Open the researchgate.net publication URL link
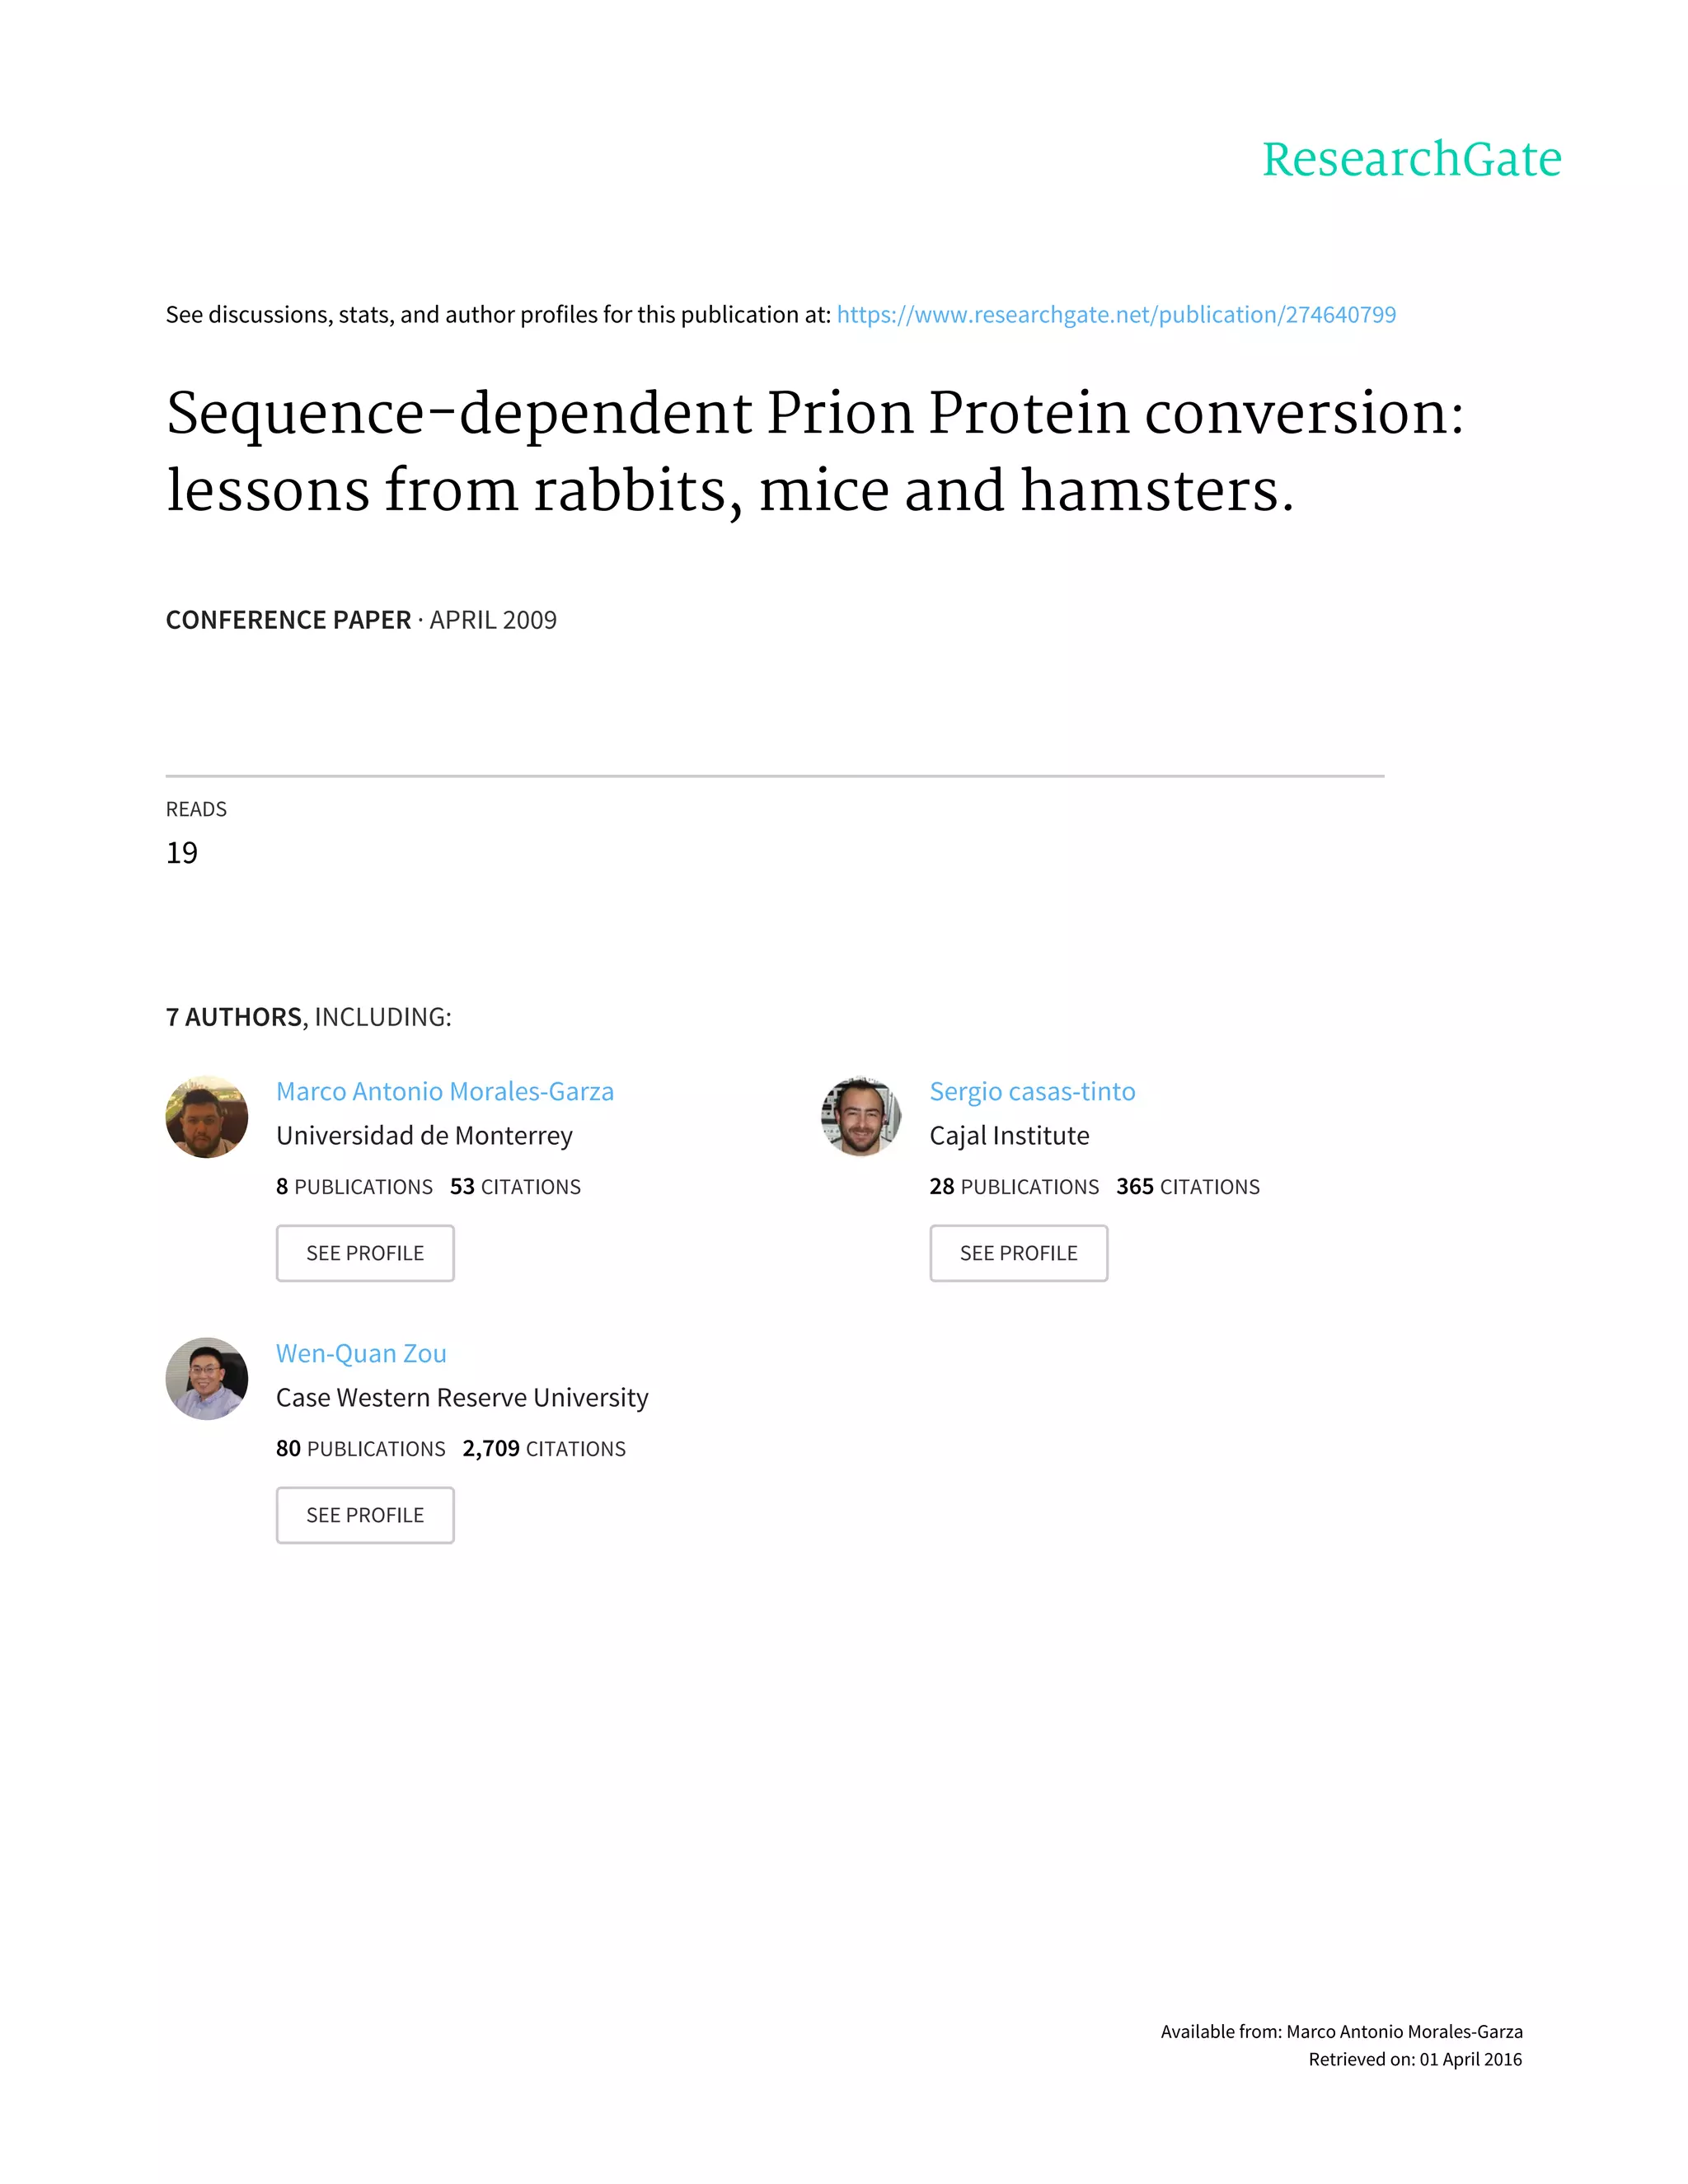The image size is (1688, 2184). (x=1116, y=315)
